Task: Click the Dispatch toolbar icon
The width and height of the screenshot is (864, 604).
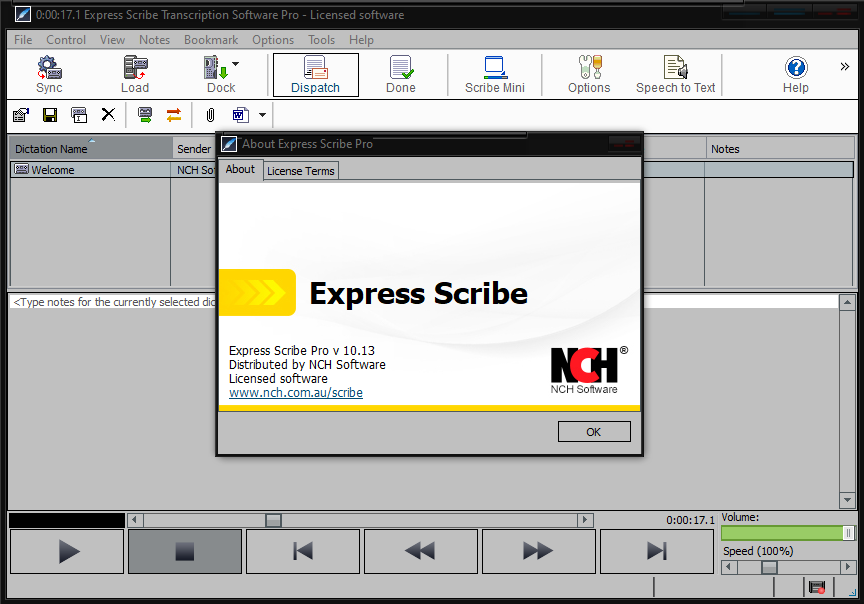Action: click(x=316, y=74)
